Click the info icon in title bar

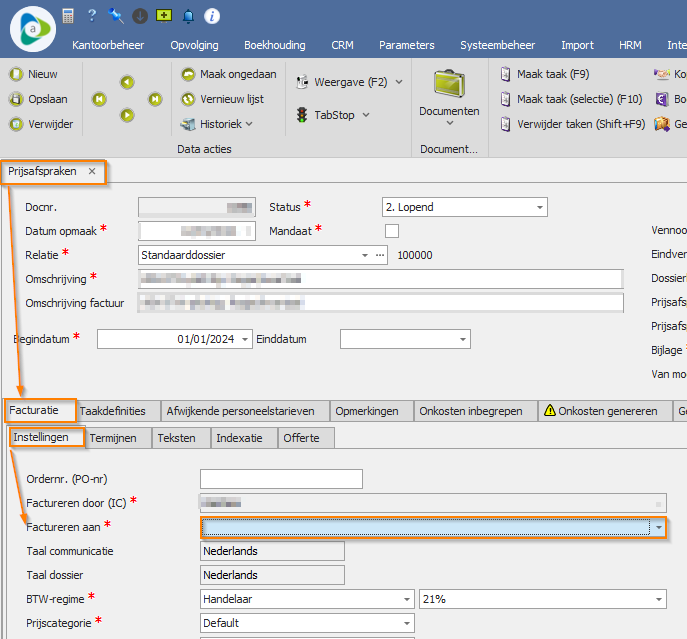[x=212, y=16]
